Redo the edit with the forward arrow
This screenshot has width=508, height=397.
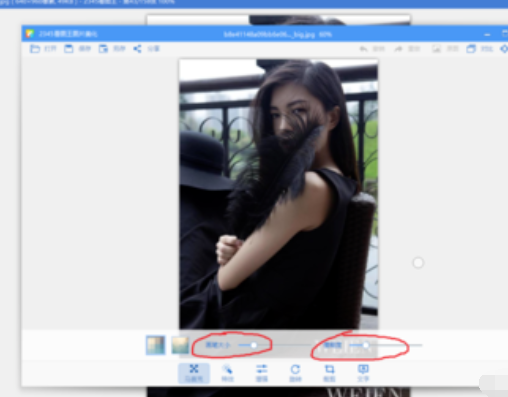[398, 49]
